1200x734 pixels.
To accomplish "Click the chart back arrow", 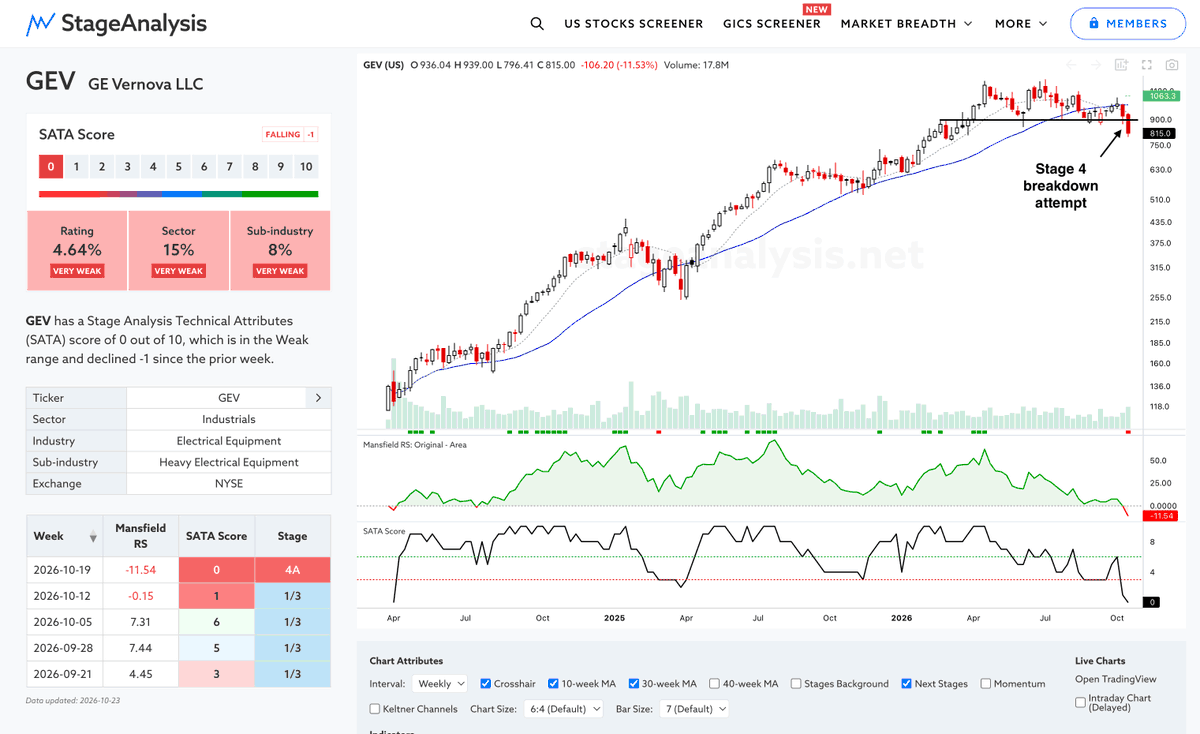I will pyautogui.click(x=1071, y=65).
